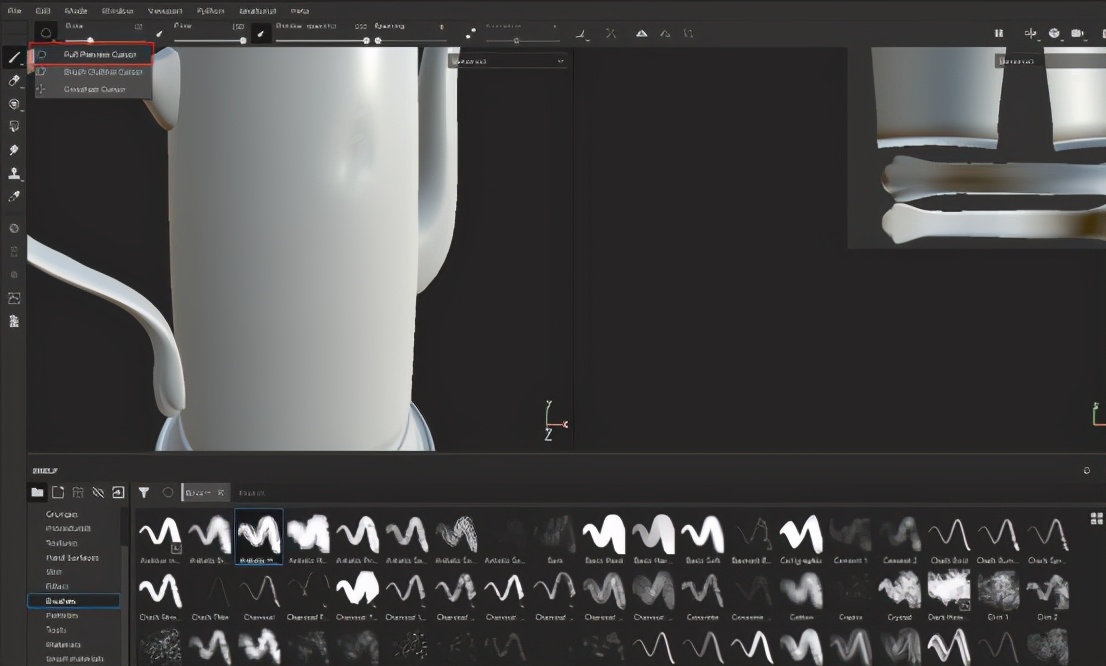
Task: Click the globe environment icon
Action: [1054, 33]
